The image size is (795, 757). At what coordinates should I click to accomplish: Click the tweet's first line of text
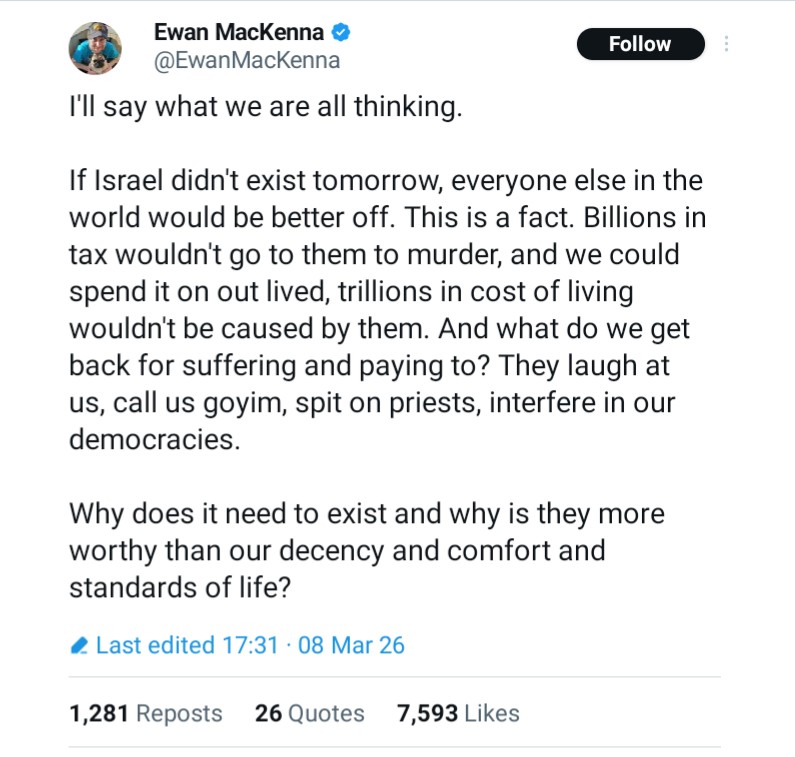tap(265, 107)
